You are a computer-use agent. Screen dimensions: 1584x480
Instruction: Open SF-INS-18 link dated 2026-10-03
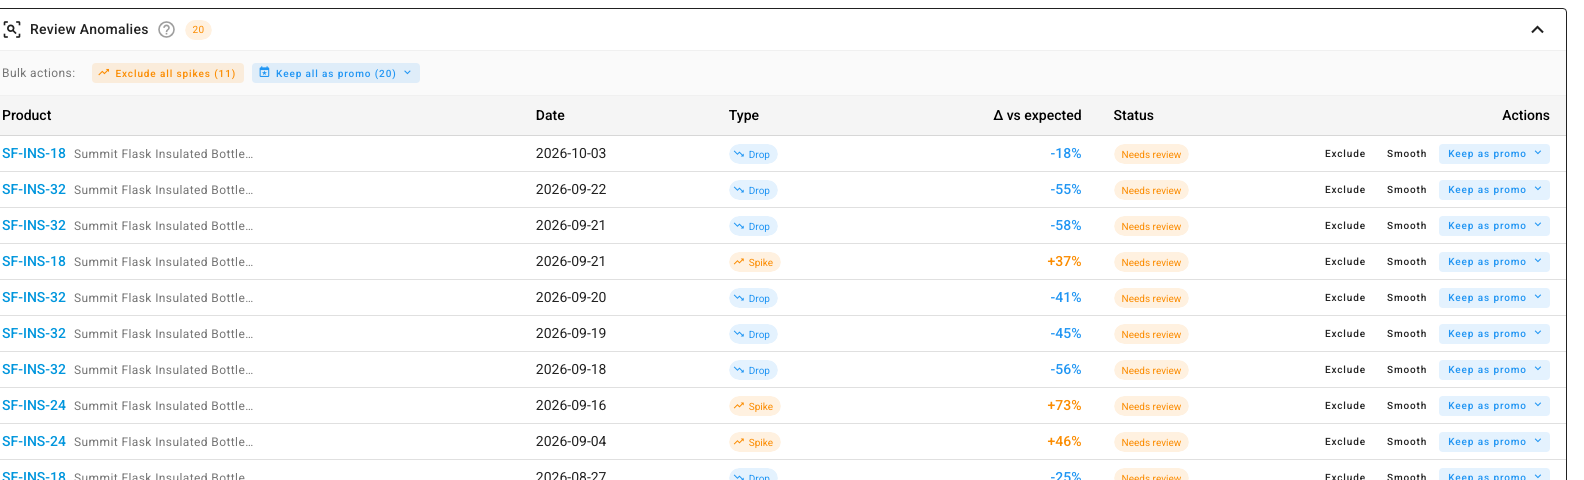coord(34,153)
